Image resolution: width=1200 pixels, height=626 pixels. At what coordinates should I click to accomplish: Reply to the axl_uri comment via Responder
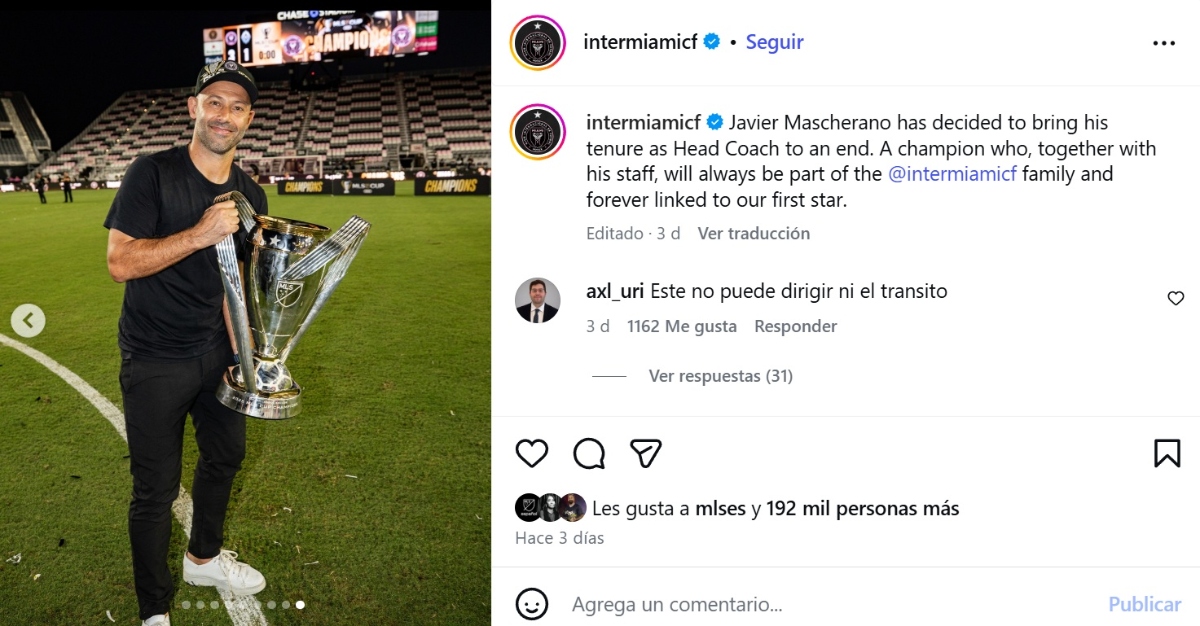pyautogui.click(x=795, y=326)
